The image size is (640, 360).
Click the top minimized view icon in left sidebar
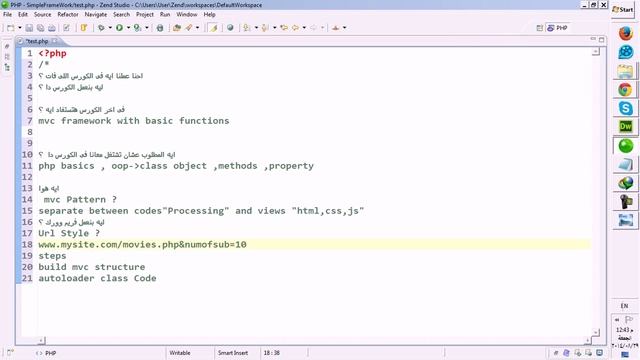click(7, 47)
